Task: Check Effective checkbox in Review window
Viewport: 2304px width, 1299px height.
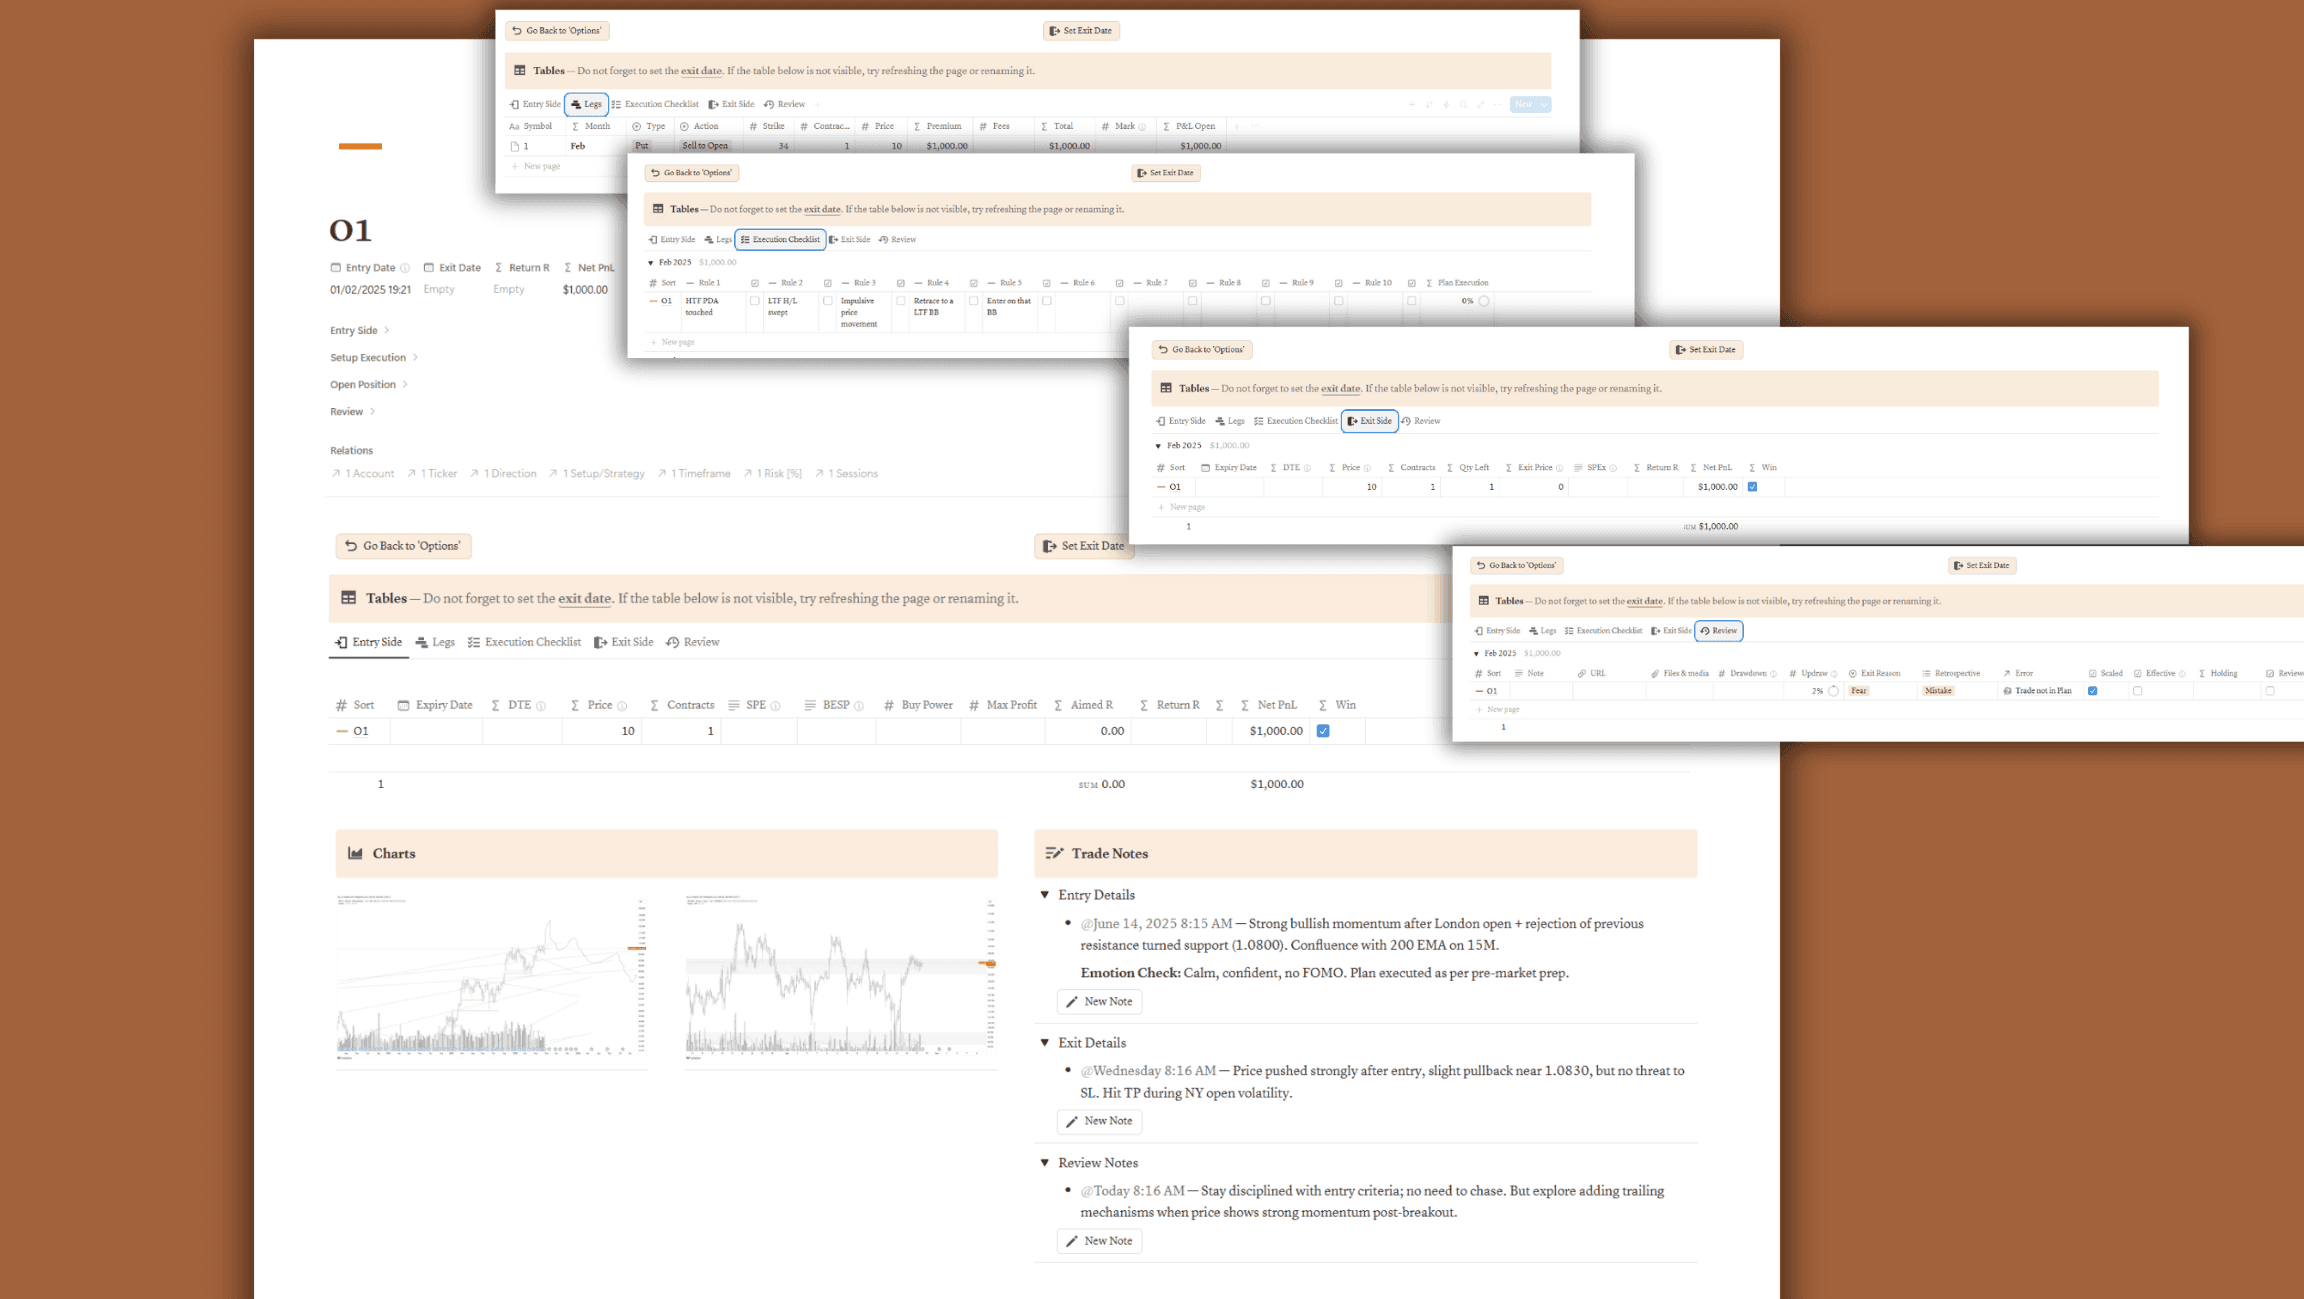Action: [x=2137, y=691]
